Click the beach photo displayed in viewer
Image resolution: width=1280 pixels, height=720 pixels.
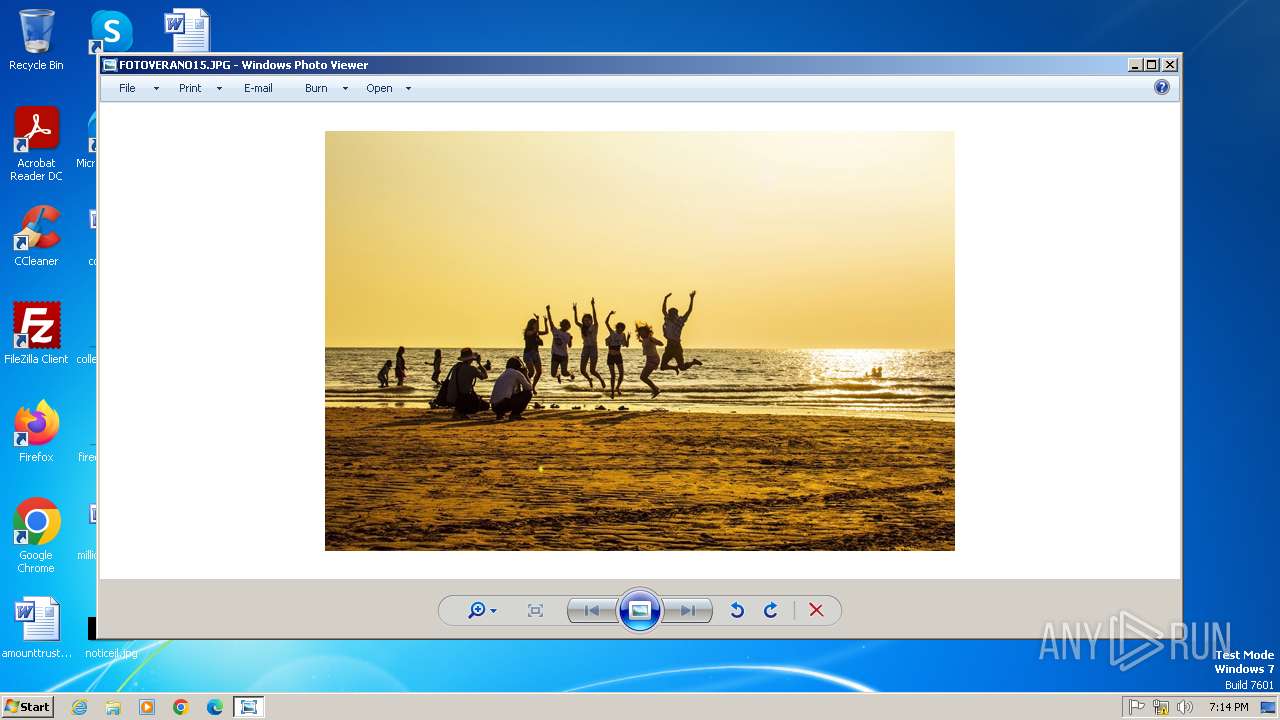click(640, 341)
